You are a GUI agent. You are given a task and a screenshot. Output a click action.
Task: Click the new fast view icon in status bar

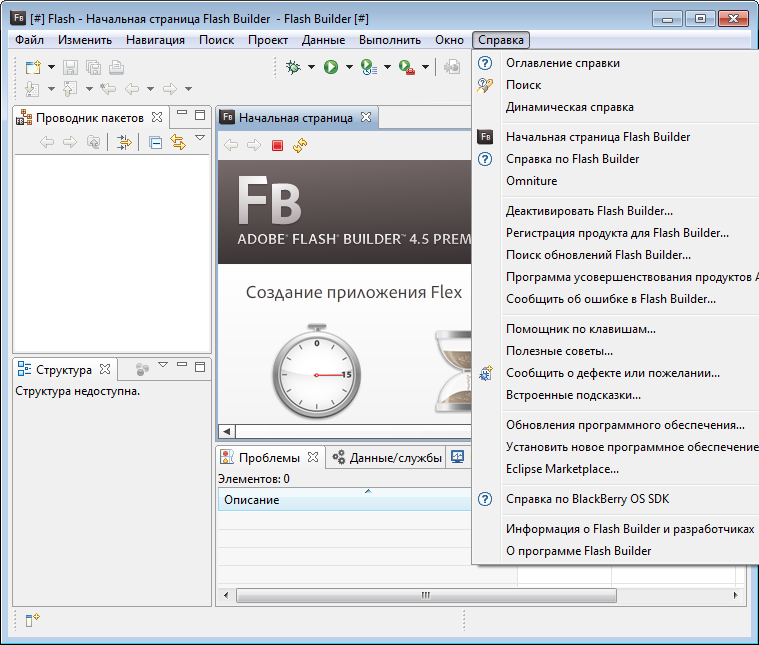click(x=32, y=619)
